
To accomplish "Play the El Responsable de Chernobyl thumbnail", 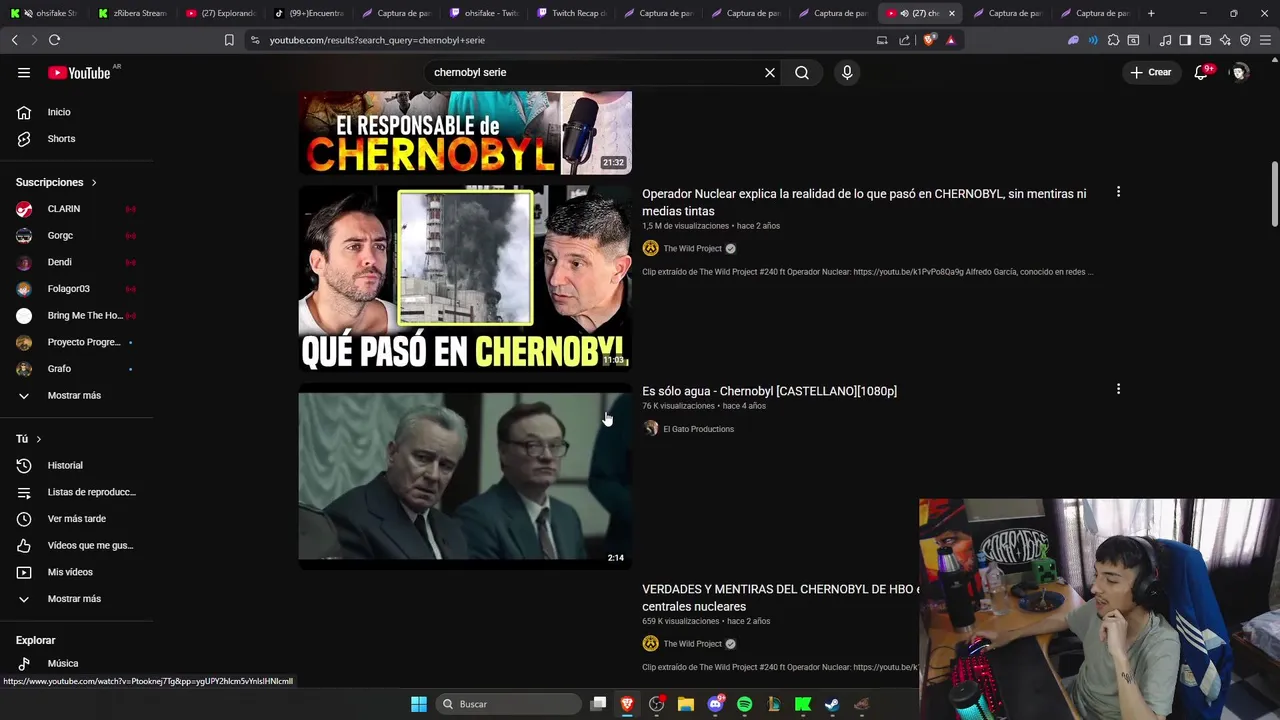I will [465, 132].
